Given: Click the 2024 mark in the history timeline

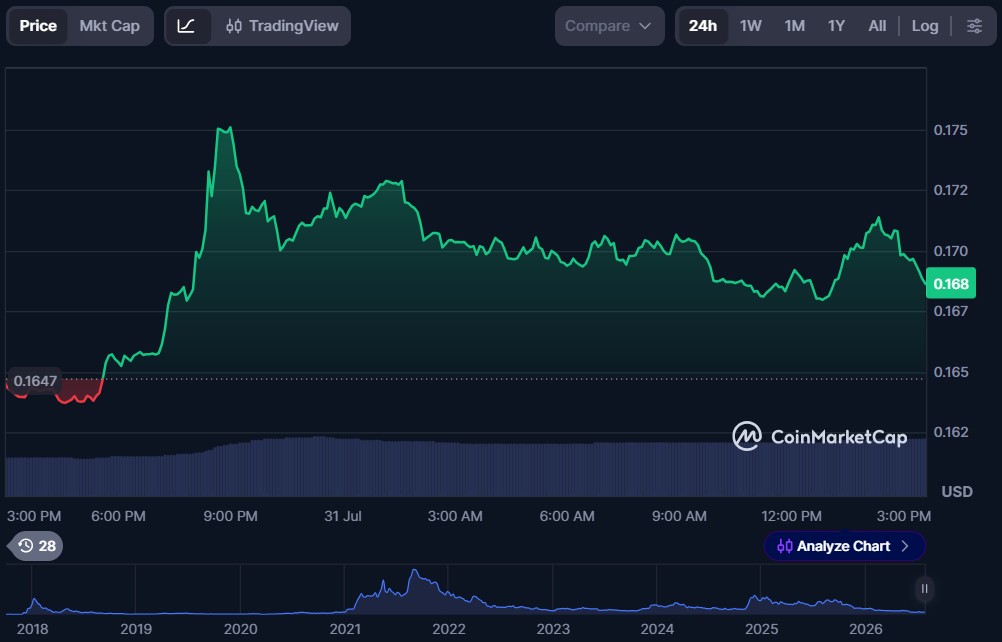Looking at the screenshot, I should tap(657, 629).
